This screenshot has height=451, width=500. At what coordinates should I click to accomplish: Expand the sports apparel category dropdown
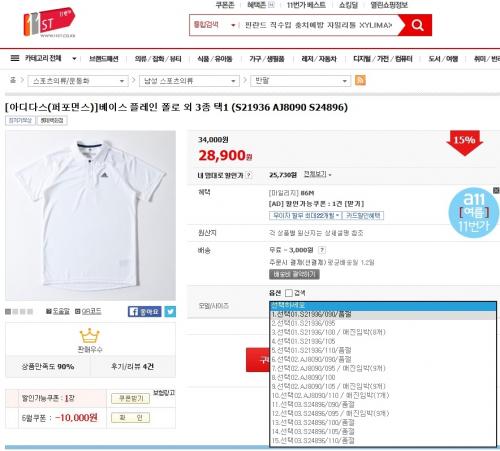coord(78,81)
